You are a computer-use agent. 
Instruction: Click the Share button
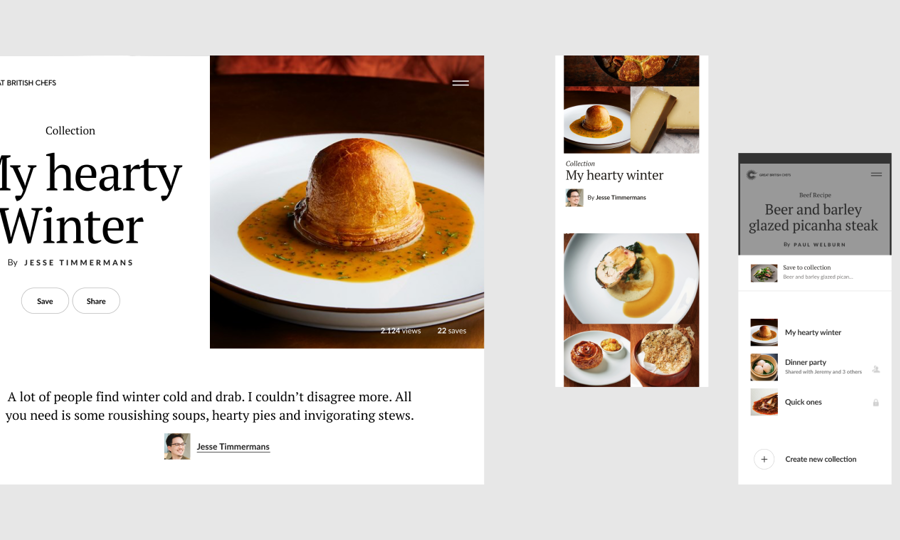point(96,301)
